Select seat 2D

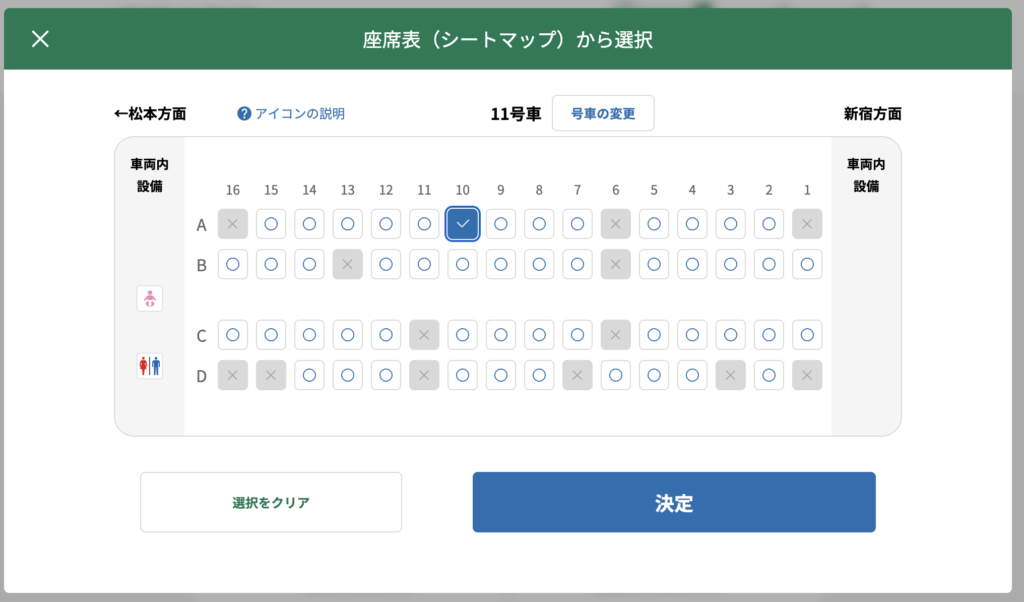[769, 375]
